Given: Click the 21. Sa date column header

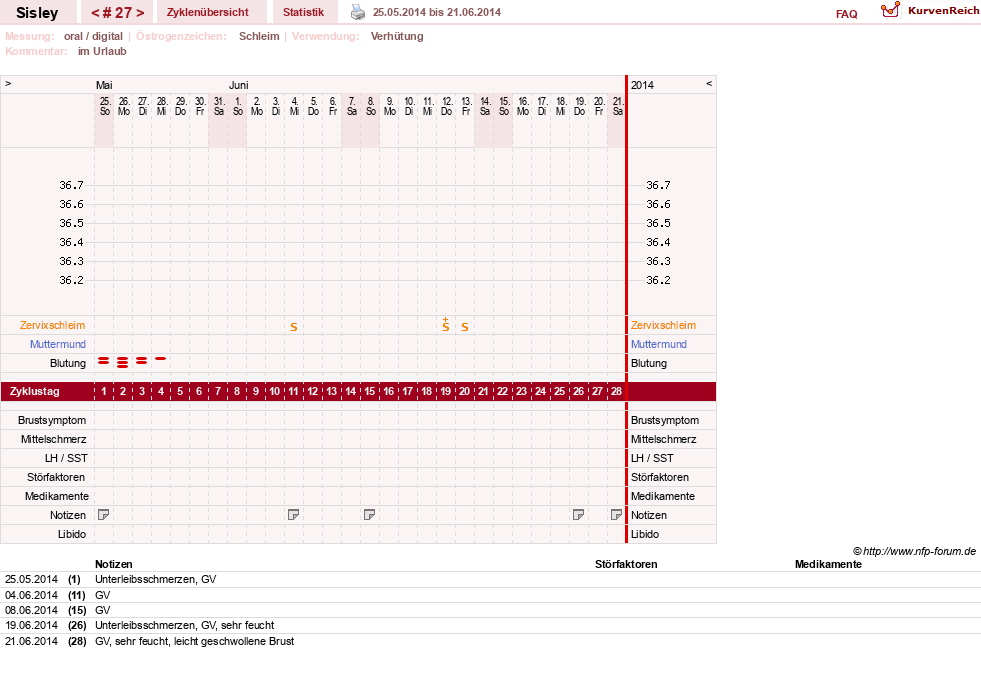Looking at the screenshot, I should (618, 106).
